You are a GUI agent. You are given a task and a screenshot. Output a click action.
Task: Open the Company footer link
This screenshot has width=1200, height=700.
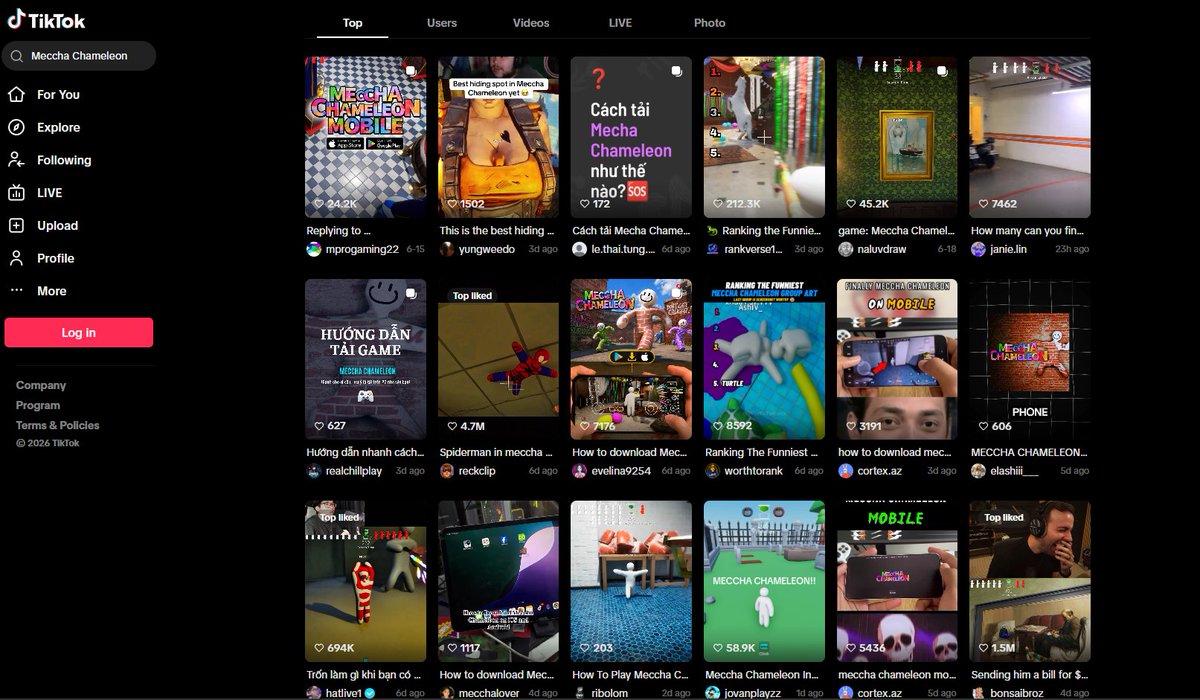(x=41, y=385)
